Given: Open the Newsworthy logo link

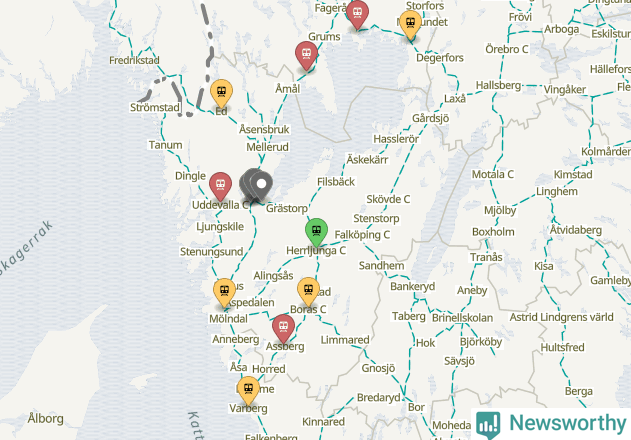Looking at the screenshot, I should click(551, 424).
